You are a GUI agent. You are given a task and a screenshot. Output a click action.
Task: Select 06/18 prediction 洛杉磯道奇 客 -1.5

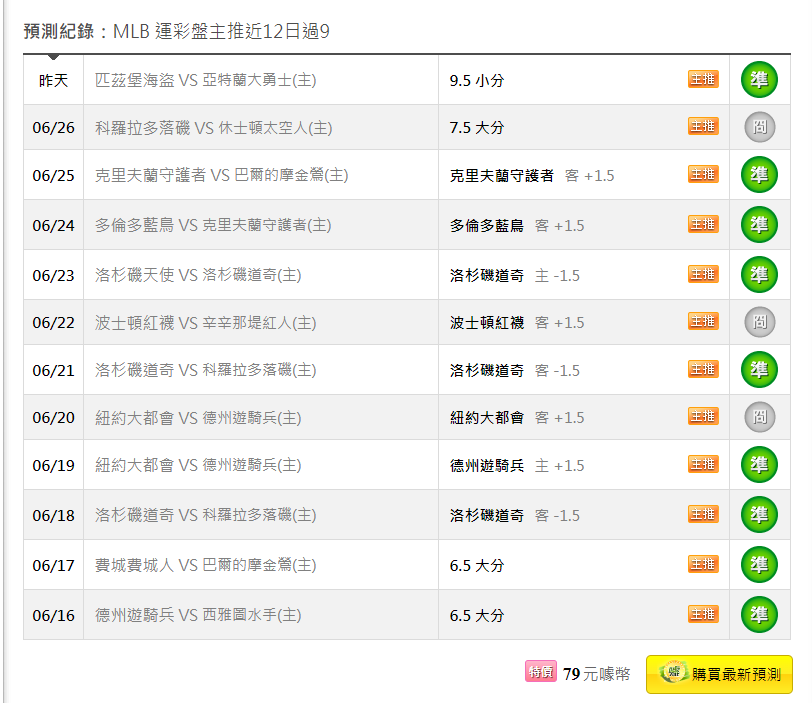[515, 515]
